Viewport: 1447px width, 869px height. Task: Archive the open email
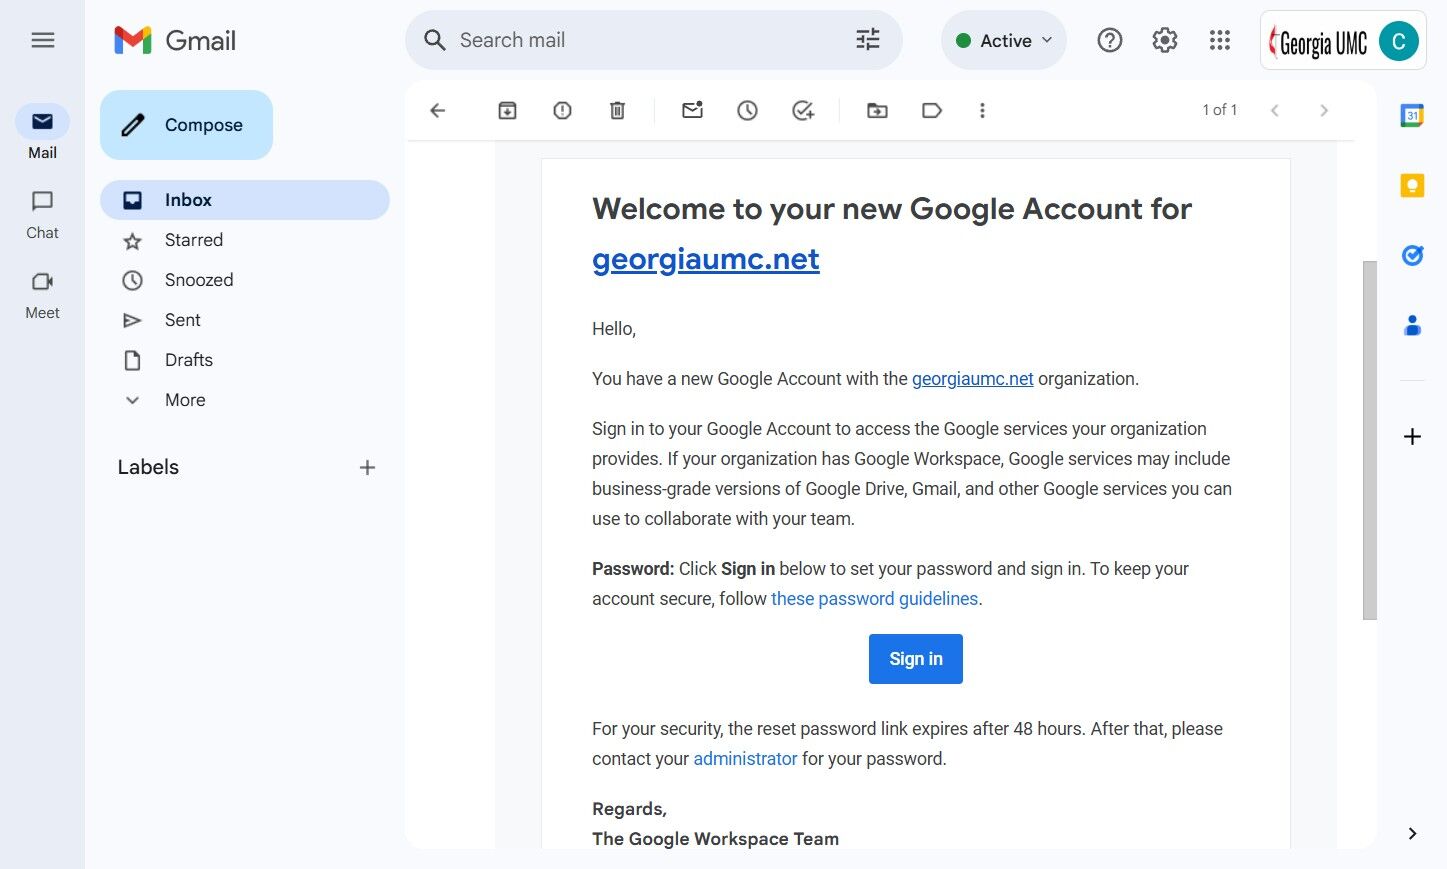point(507,111)
